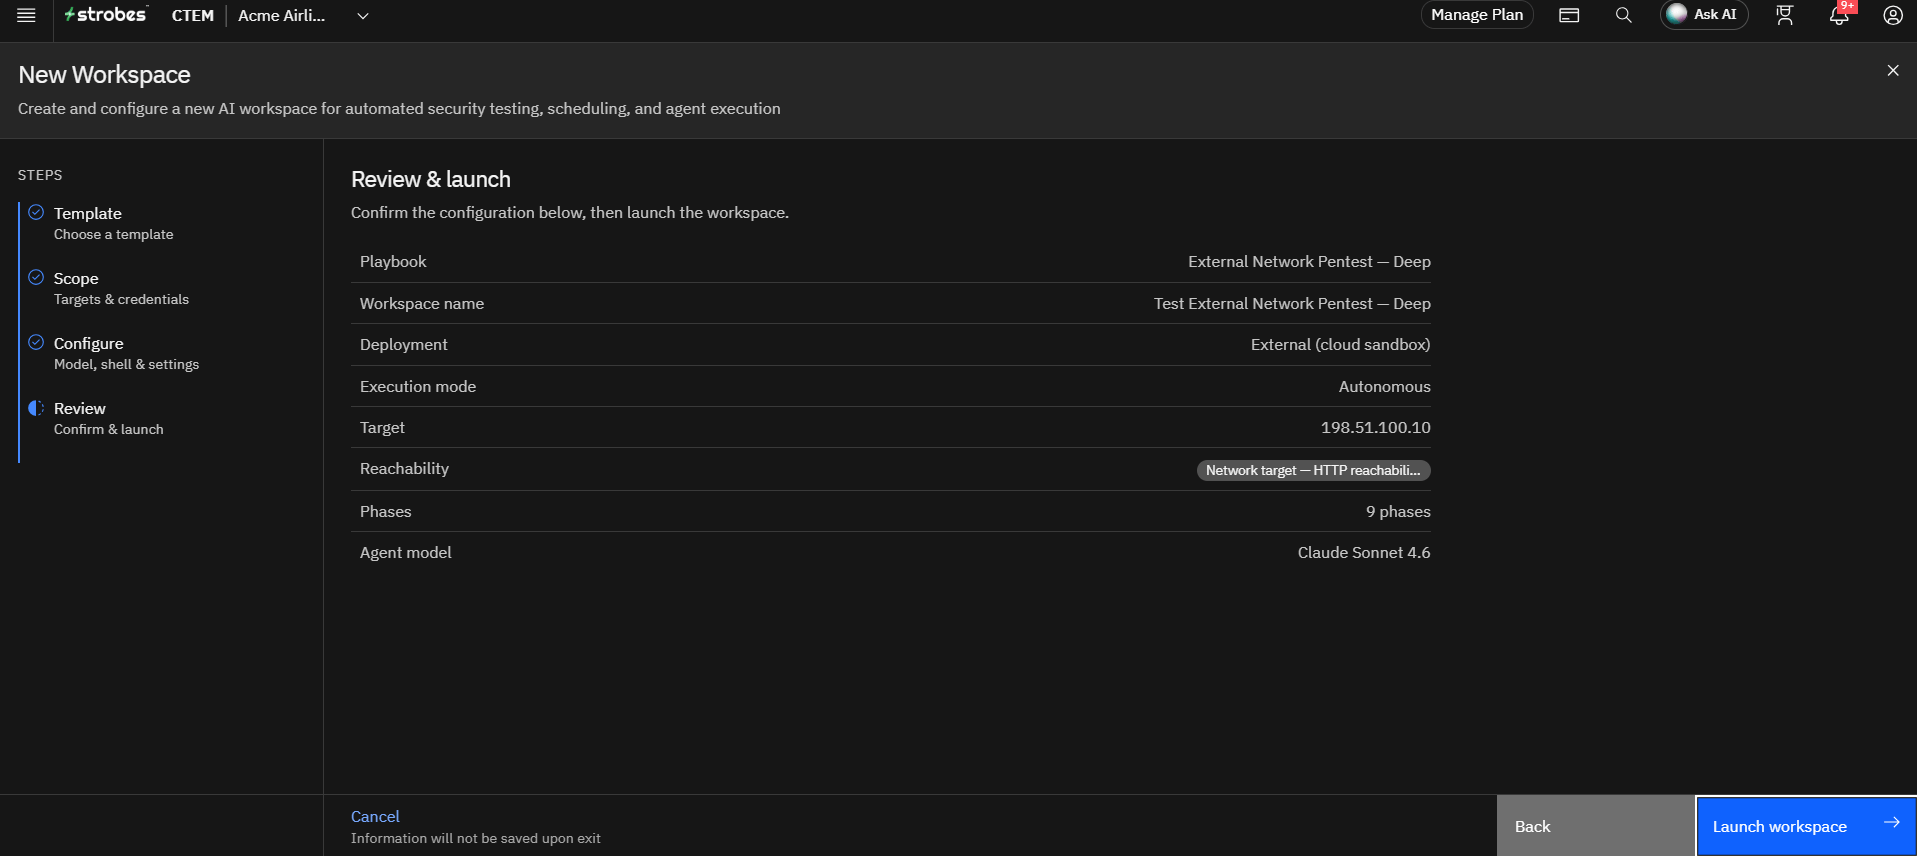Click the target IP 198.51.100.10

tap(1375, 428)
